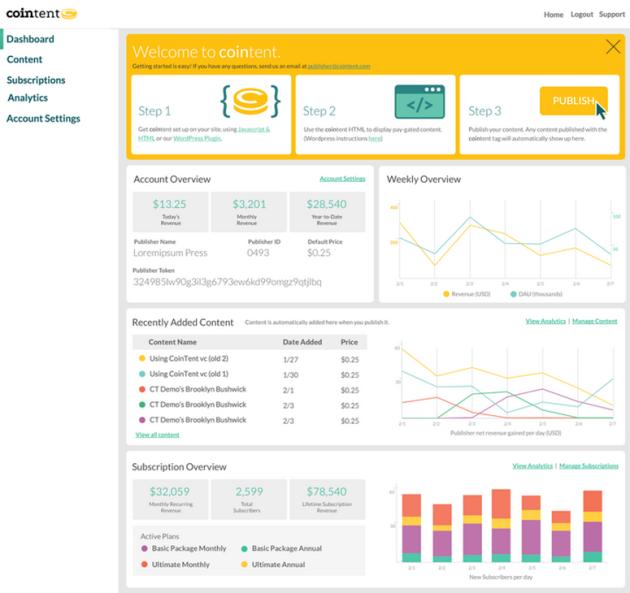The height and width of the screenshot is (593, 630).
Task: Click the $0.25 Default Price value
Action: point(319,253)
